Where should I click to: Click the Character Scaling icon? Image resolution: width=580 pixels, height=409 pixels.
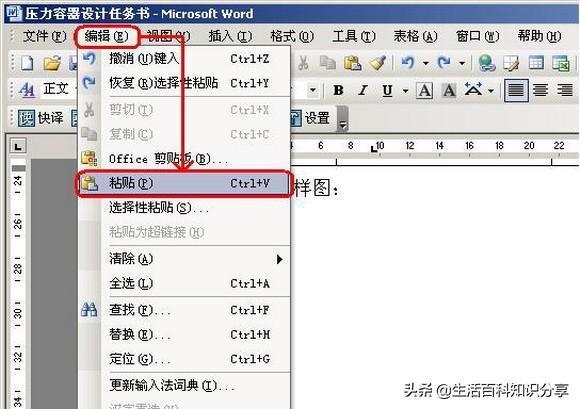[473, 89]
